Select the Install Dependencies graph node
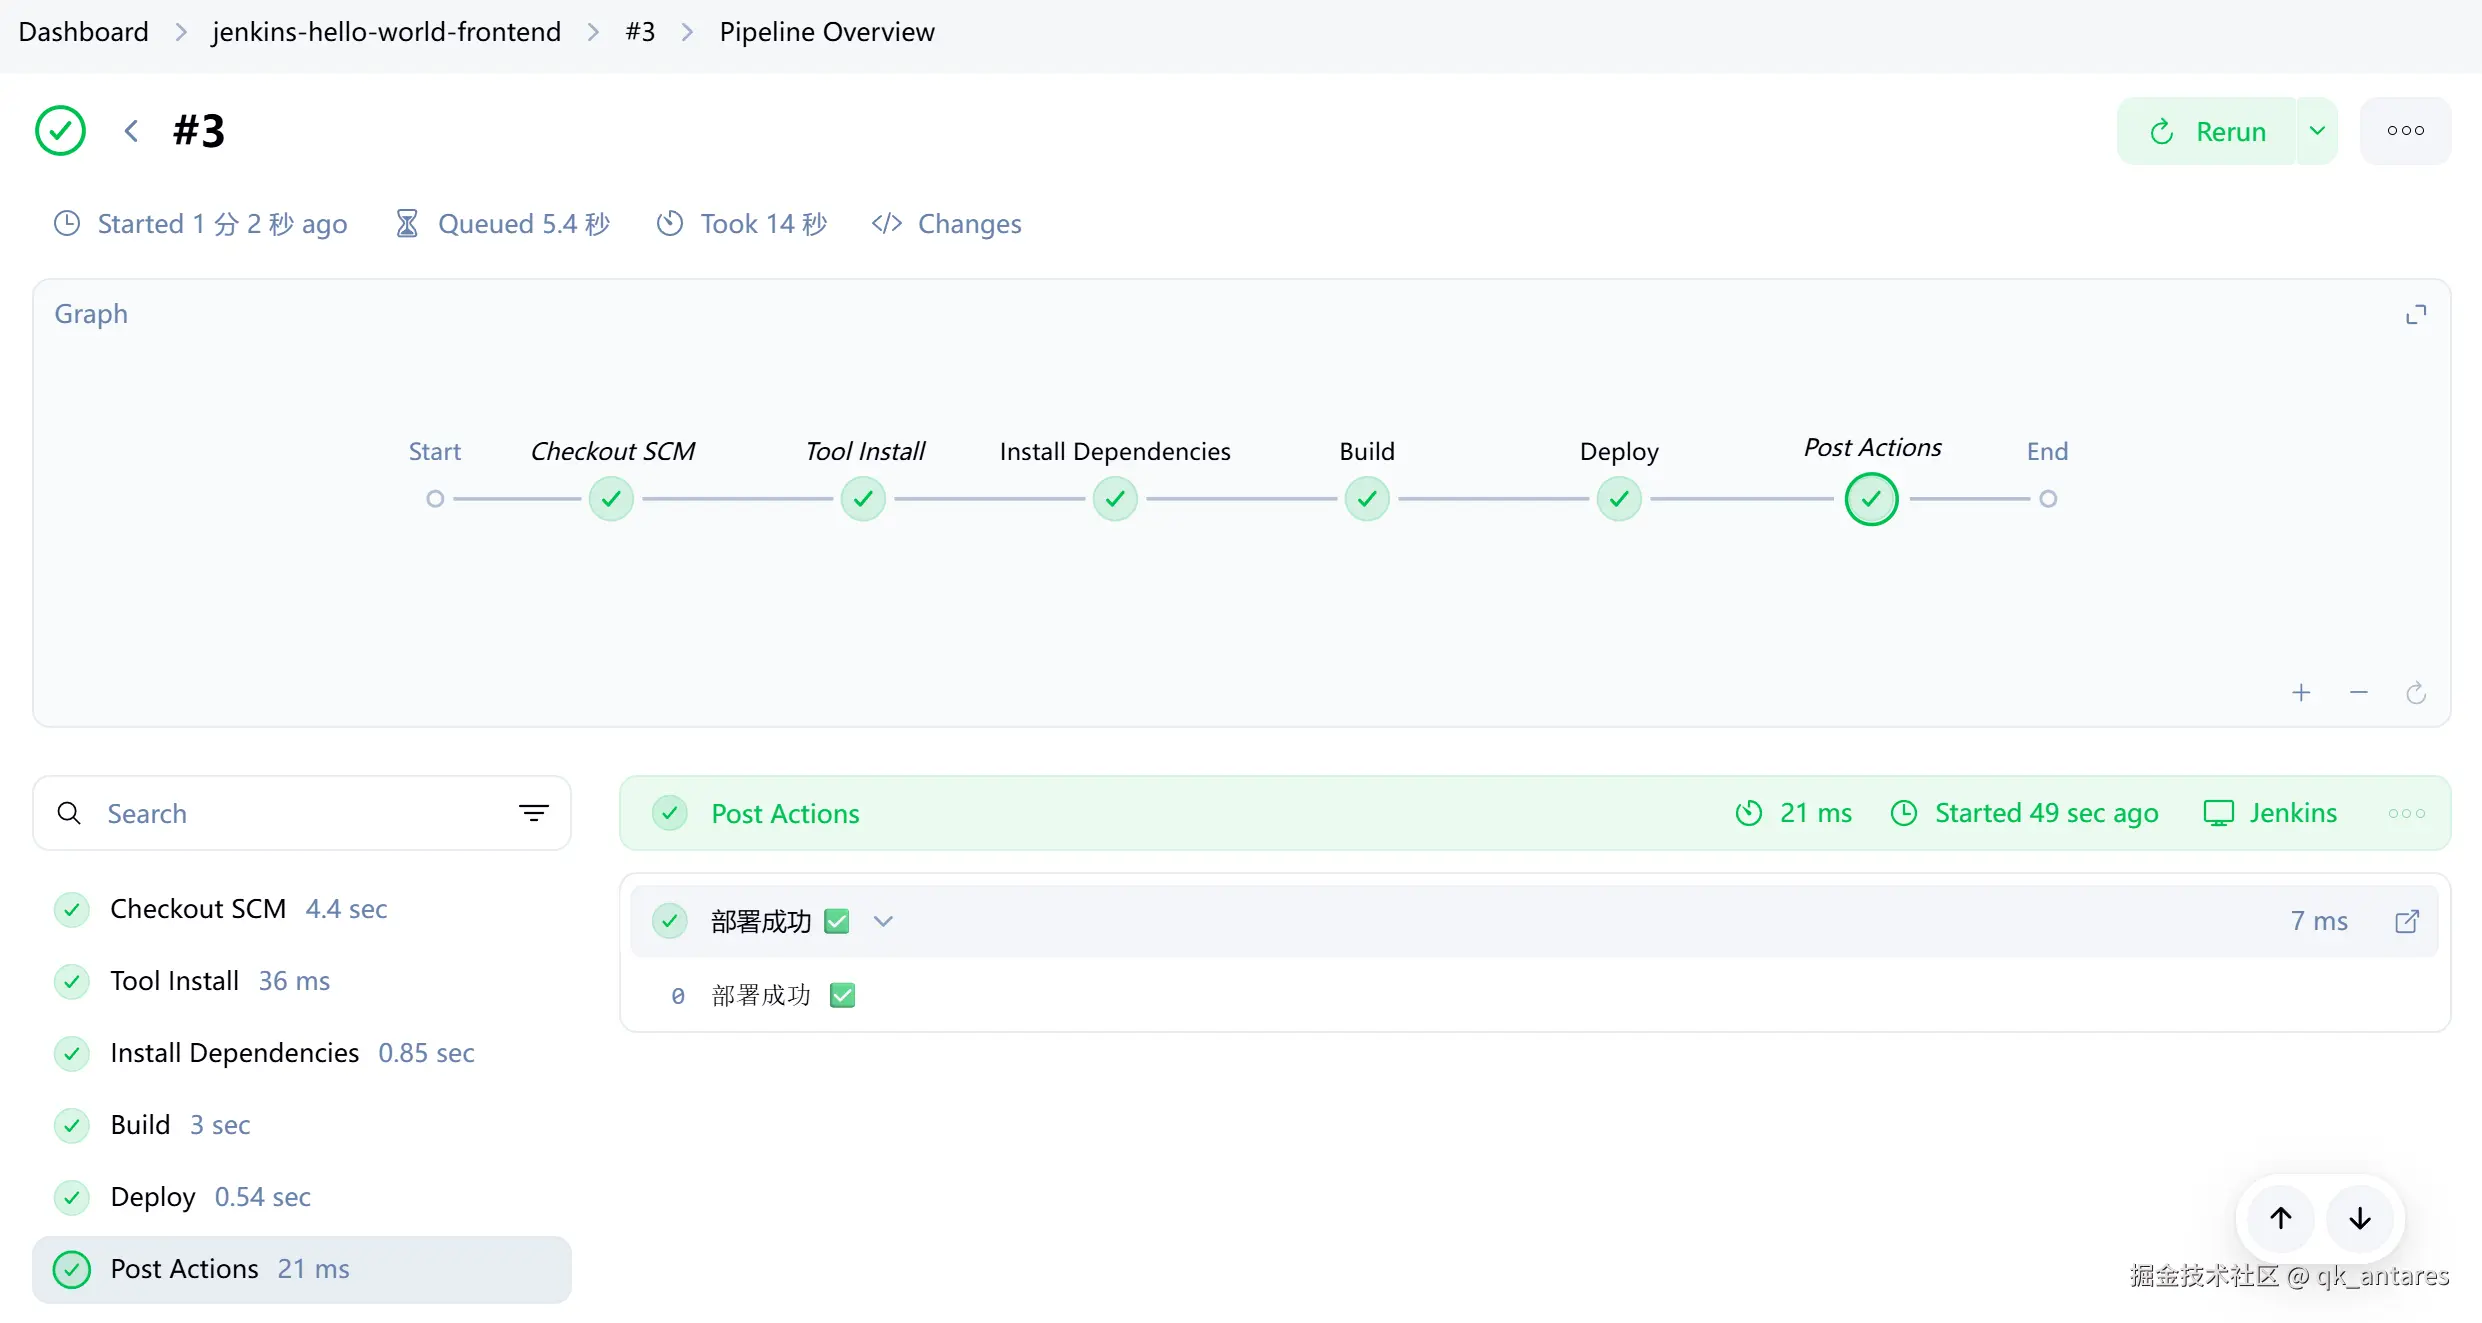Image resolution: width=2482 pixels, height=1323 pixels. coord(1115,499)
